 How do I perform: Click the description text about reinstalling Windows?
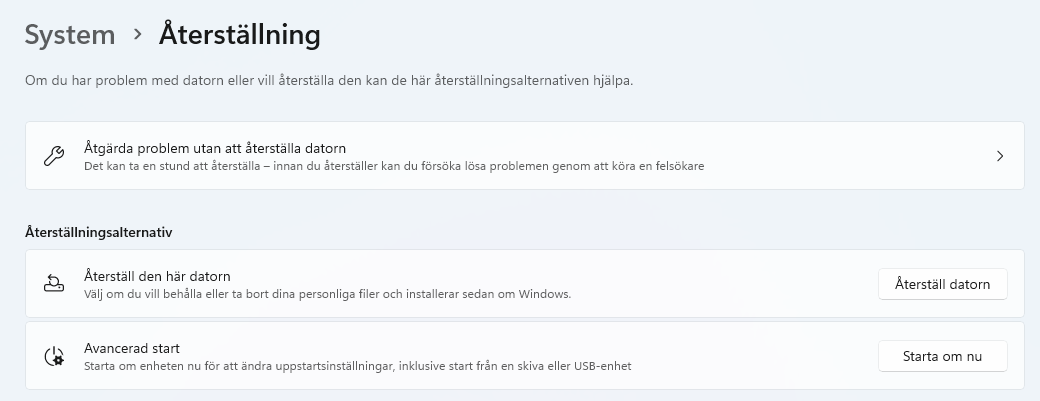point(327,294)
